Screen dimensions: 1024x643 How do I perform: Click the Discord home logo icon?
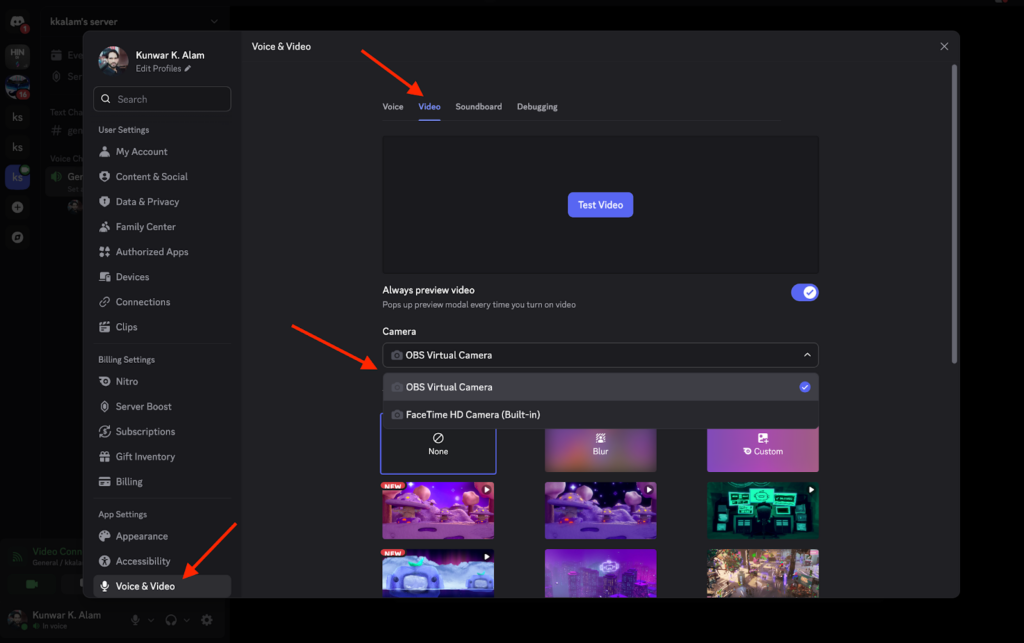pyautogui.click(x=17, y=21)
